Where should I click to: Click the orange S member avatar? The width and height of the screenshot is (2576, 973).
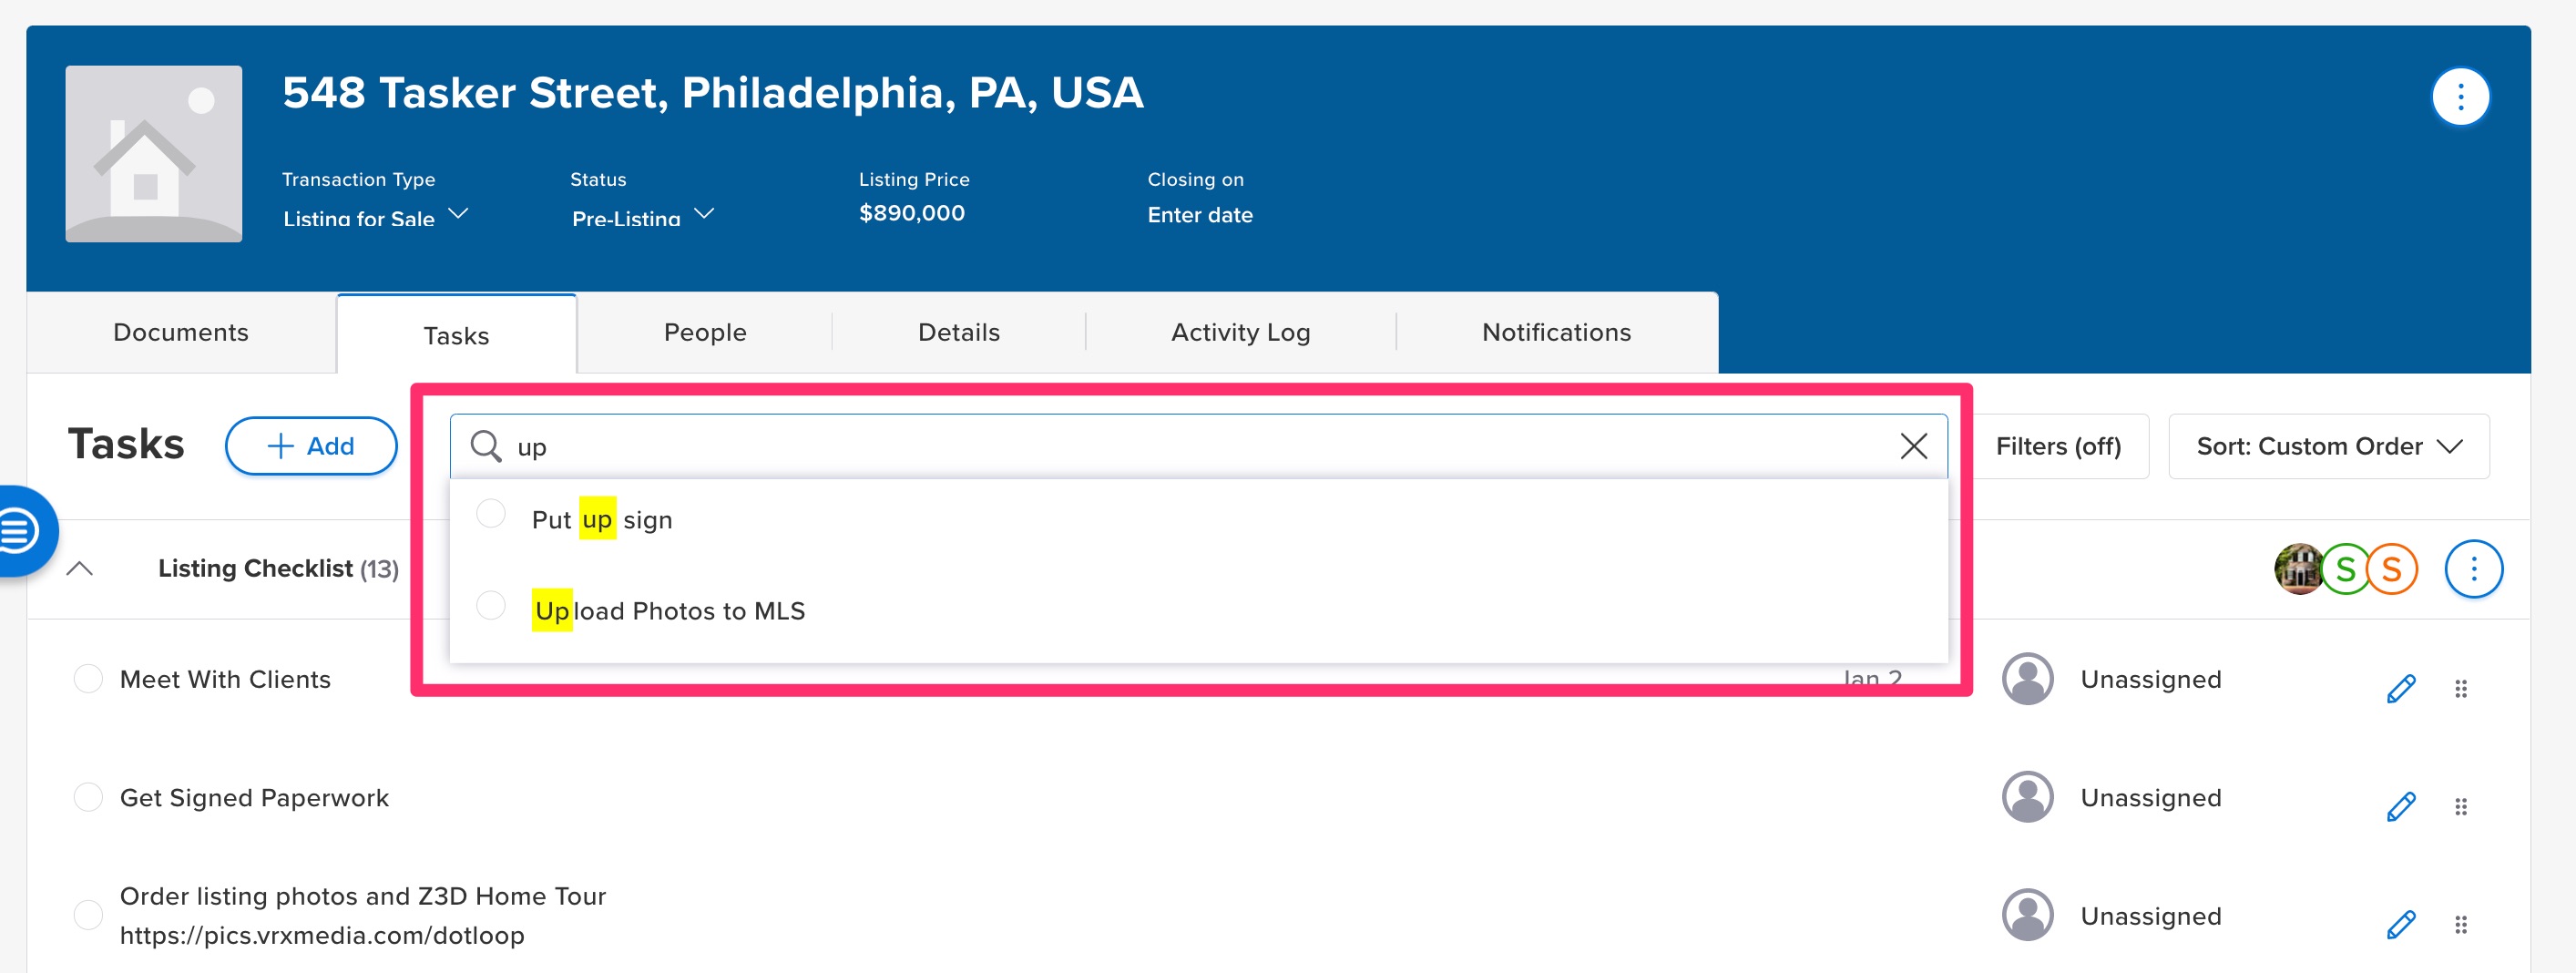coord(2391,570)
